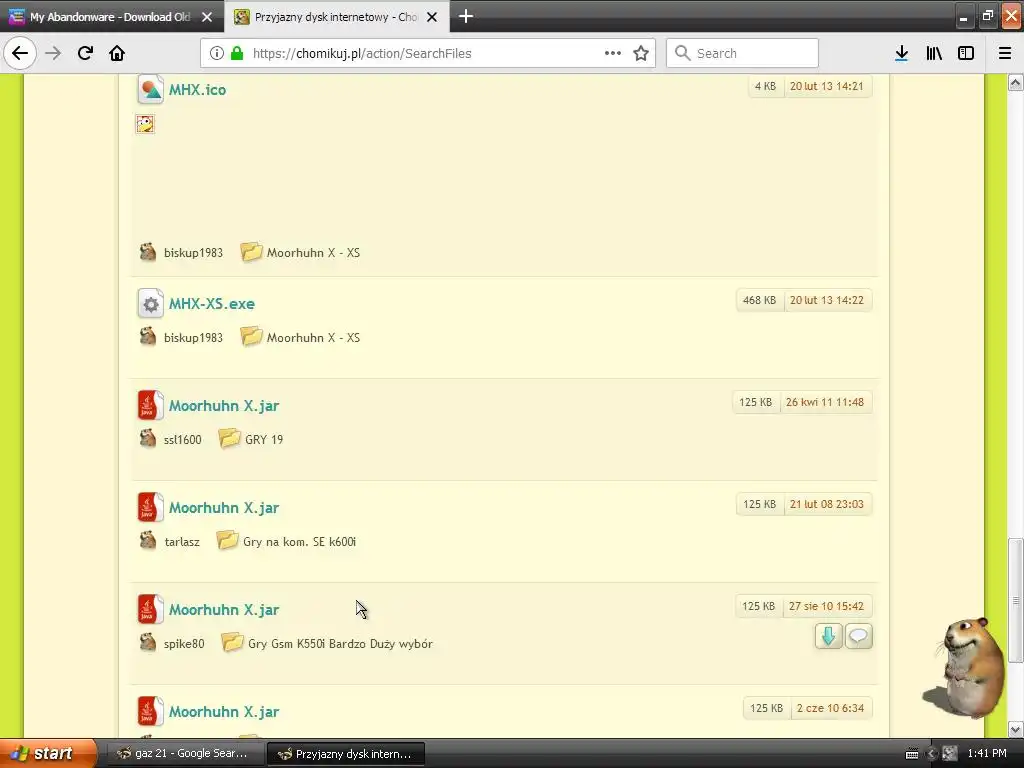Open Moorhuhn X - XS folder under MHX.ico
This screenshot has width=1024, height=768.
point(313,253)
